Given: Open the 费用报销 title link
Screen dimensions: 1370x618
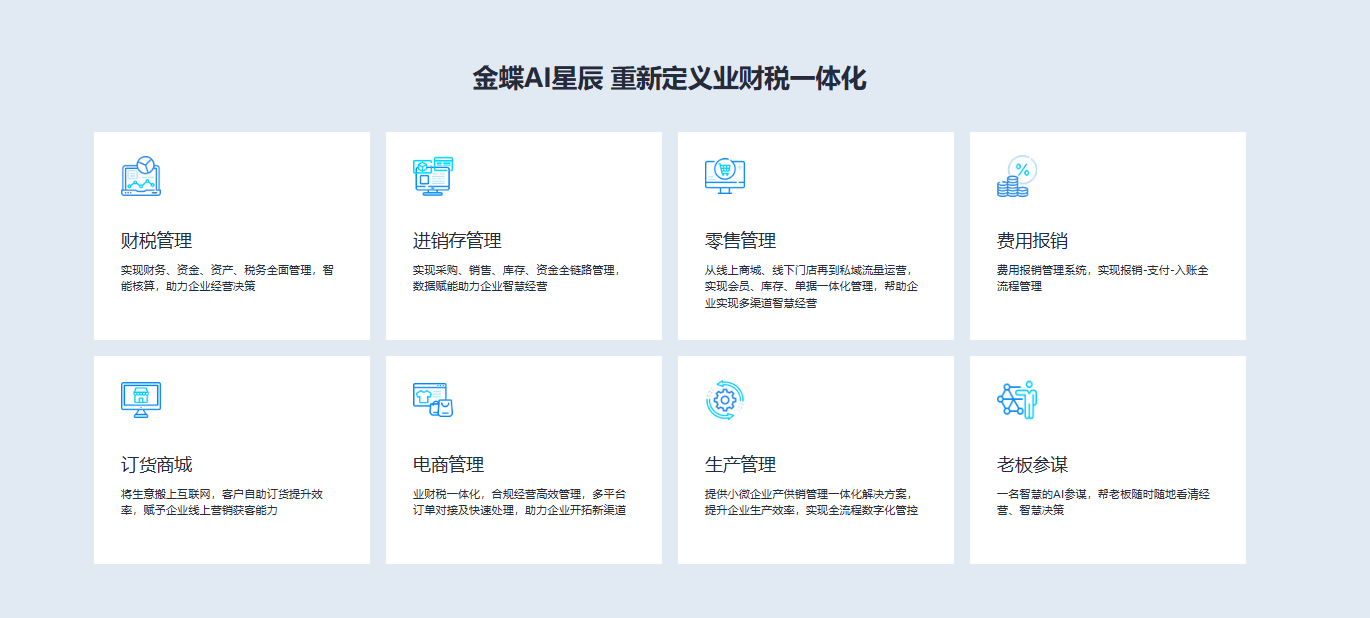Looking at the screenshot, I should pyautogui.click(x=1032, y=241).
